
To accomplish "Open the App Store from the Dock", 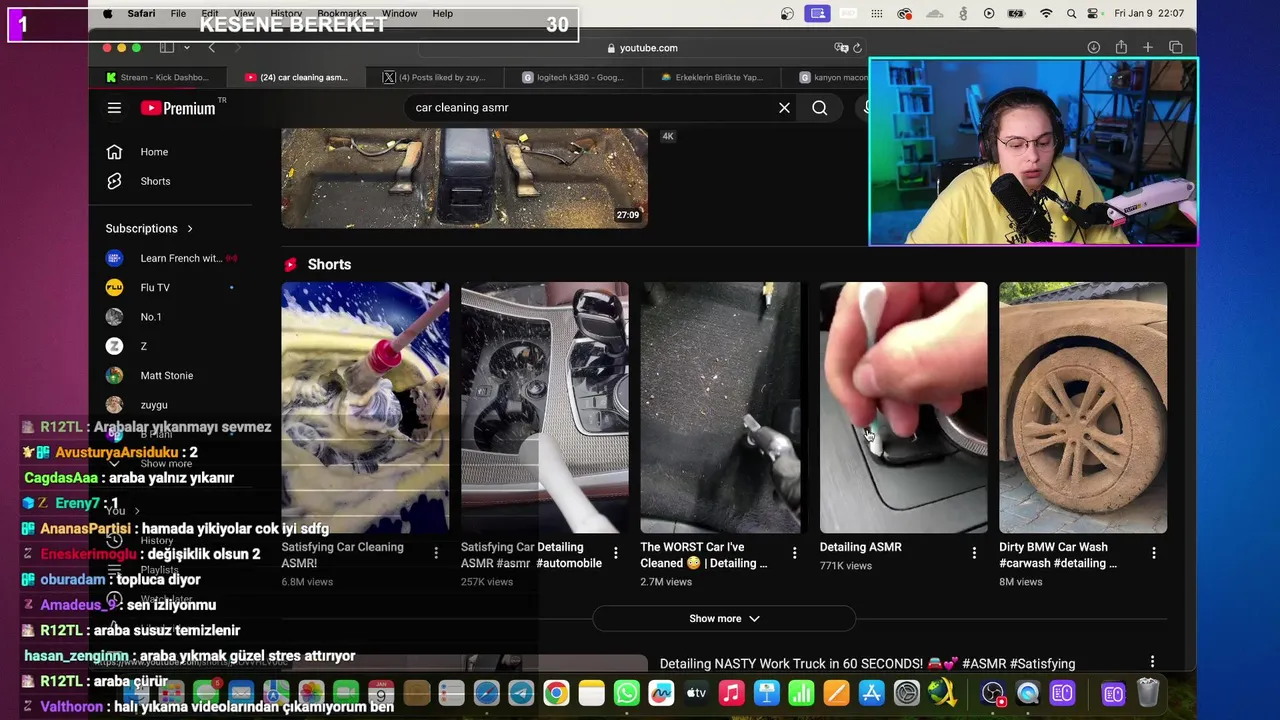I will (x=871, y=693).
